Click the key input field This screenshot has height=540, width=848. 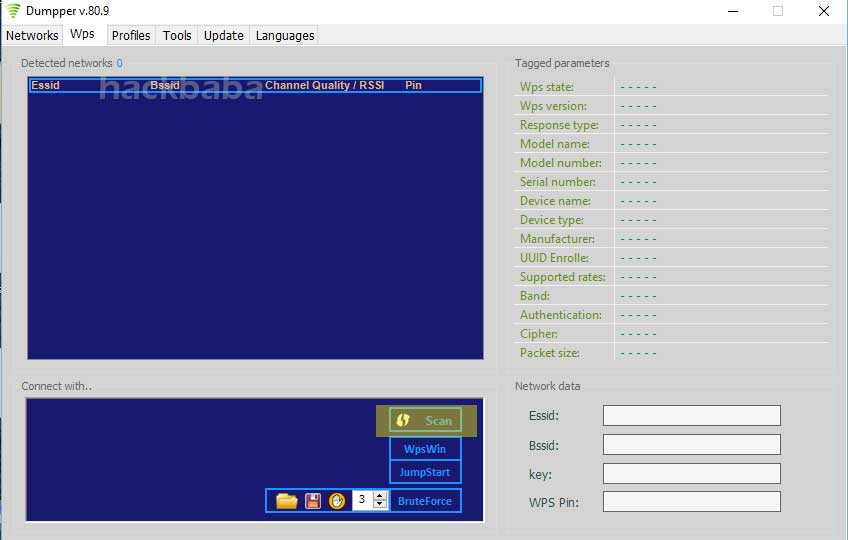coord(692,473)
